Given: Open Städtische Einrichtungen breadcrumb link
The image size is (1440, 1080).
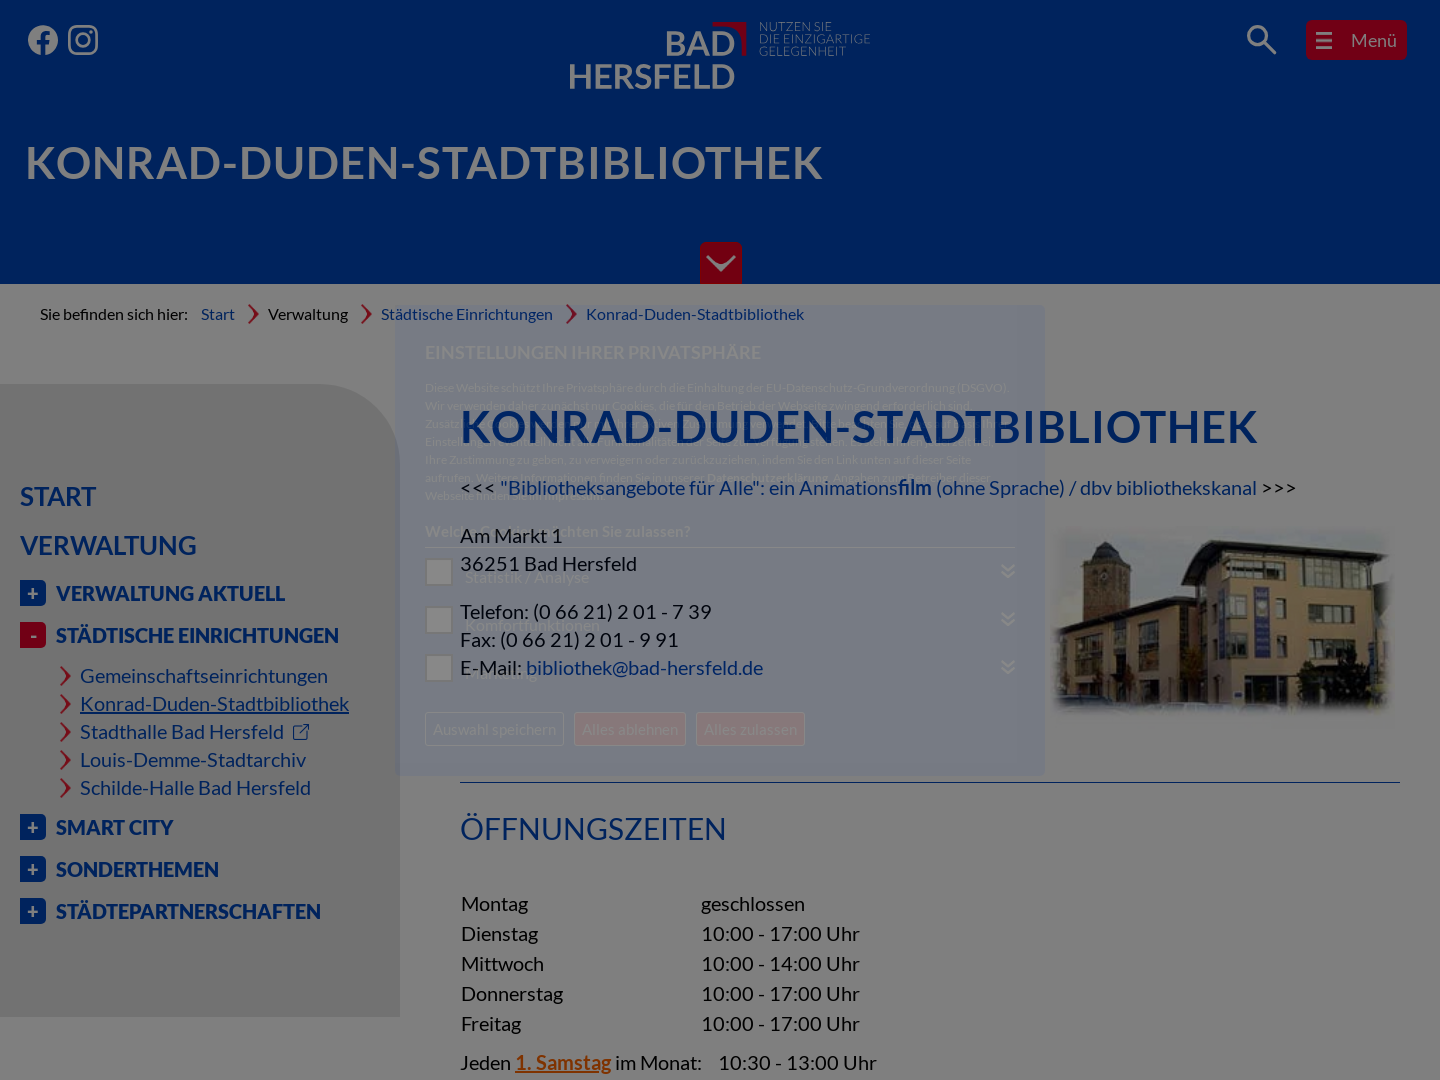Looking at the screenshot, I should click(467, 314).
